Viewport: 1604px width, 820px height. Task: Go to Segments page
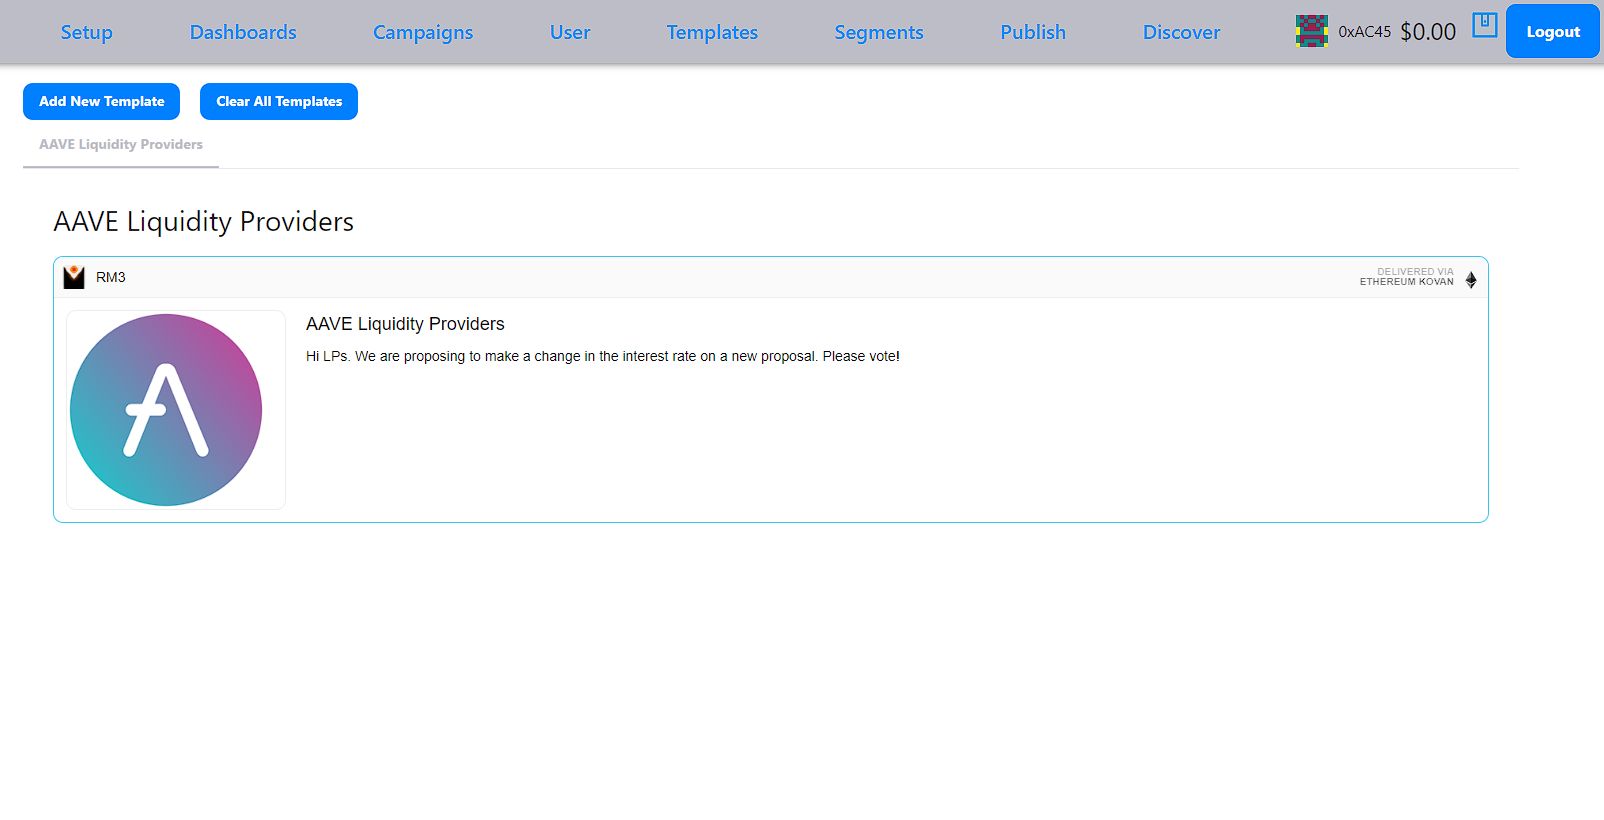(879, 32)
